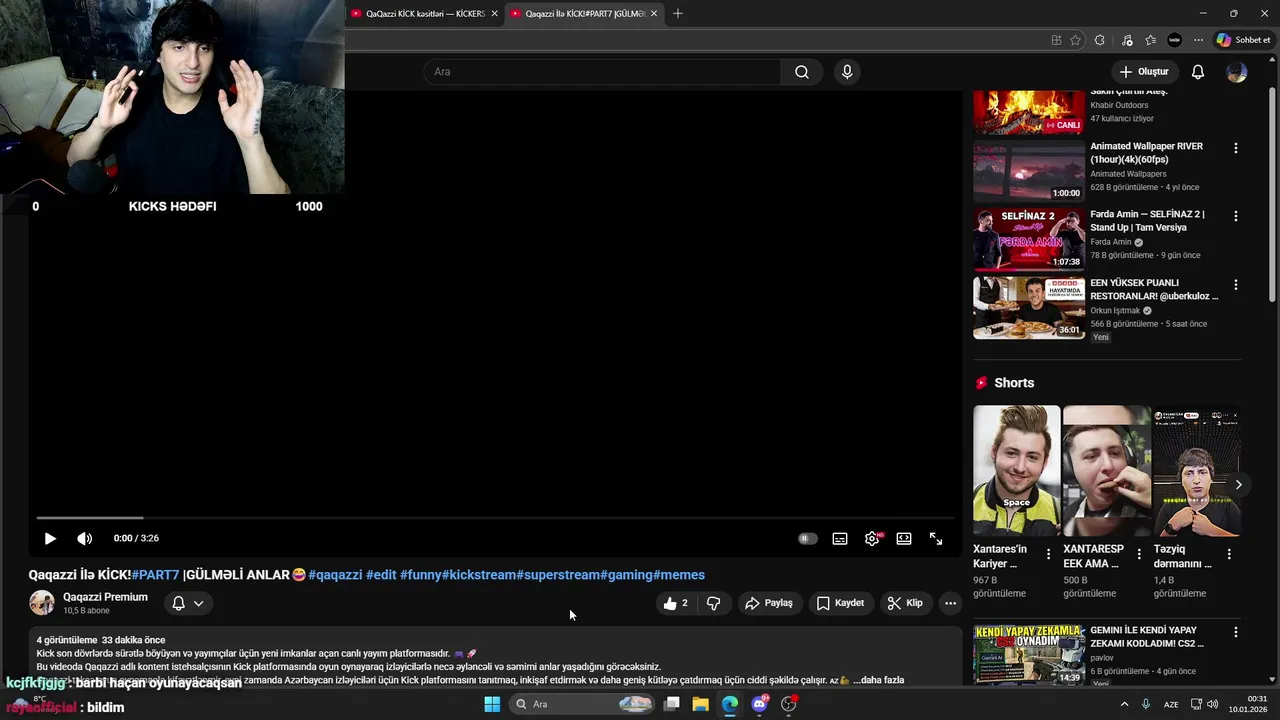This screenshot has height=720, width=1280.
Task: Open the player settings gear
Action: pos(872,538)
